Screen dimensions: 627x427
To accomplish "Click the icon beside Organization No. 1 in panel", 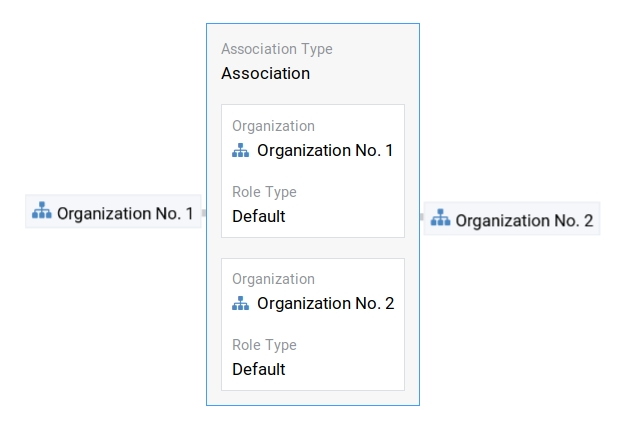I will (x=241, y=150).
